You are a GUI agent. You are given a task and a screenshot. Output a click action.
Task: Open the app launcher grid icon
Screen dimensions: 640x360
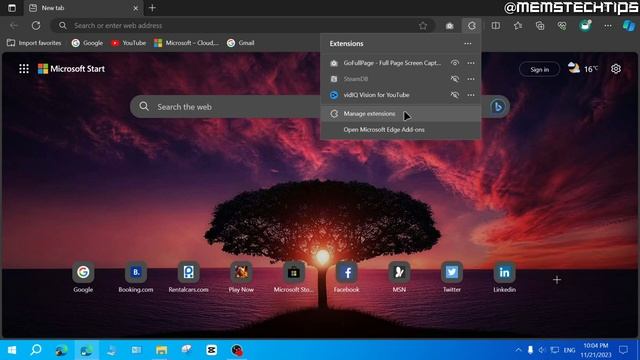(24, 69)
